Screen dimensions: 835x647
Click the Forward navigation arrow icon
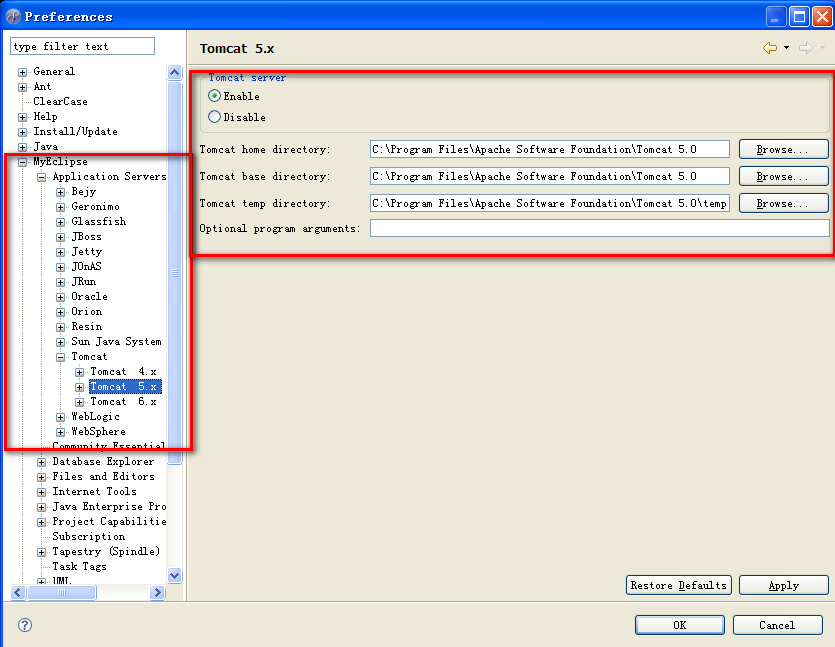806,48
